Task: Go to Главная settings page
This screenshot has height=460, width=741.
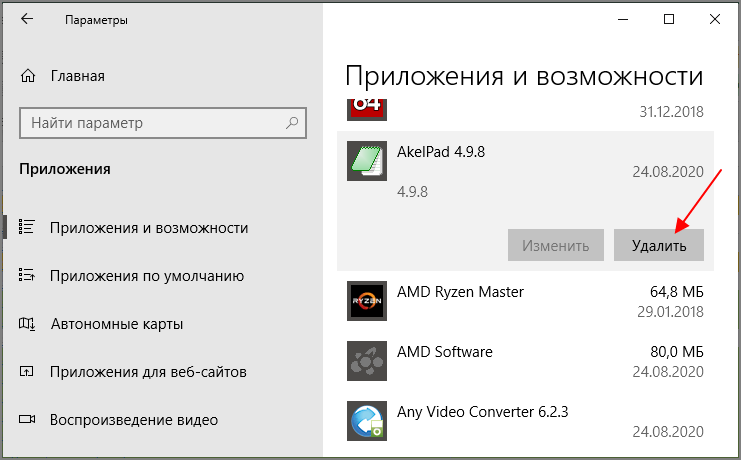Action: 78,76
